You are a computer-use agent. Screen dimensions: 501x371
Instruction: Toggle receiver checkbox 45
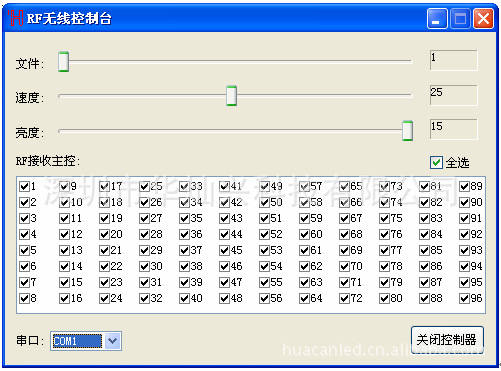(225, 250)
